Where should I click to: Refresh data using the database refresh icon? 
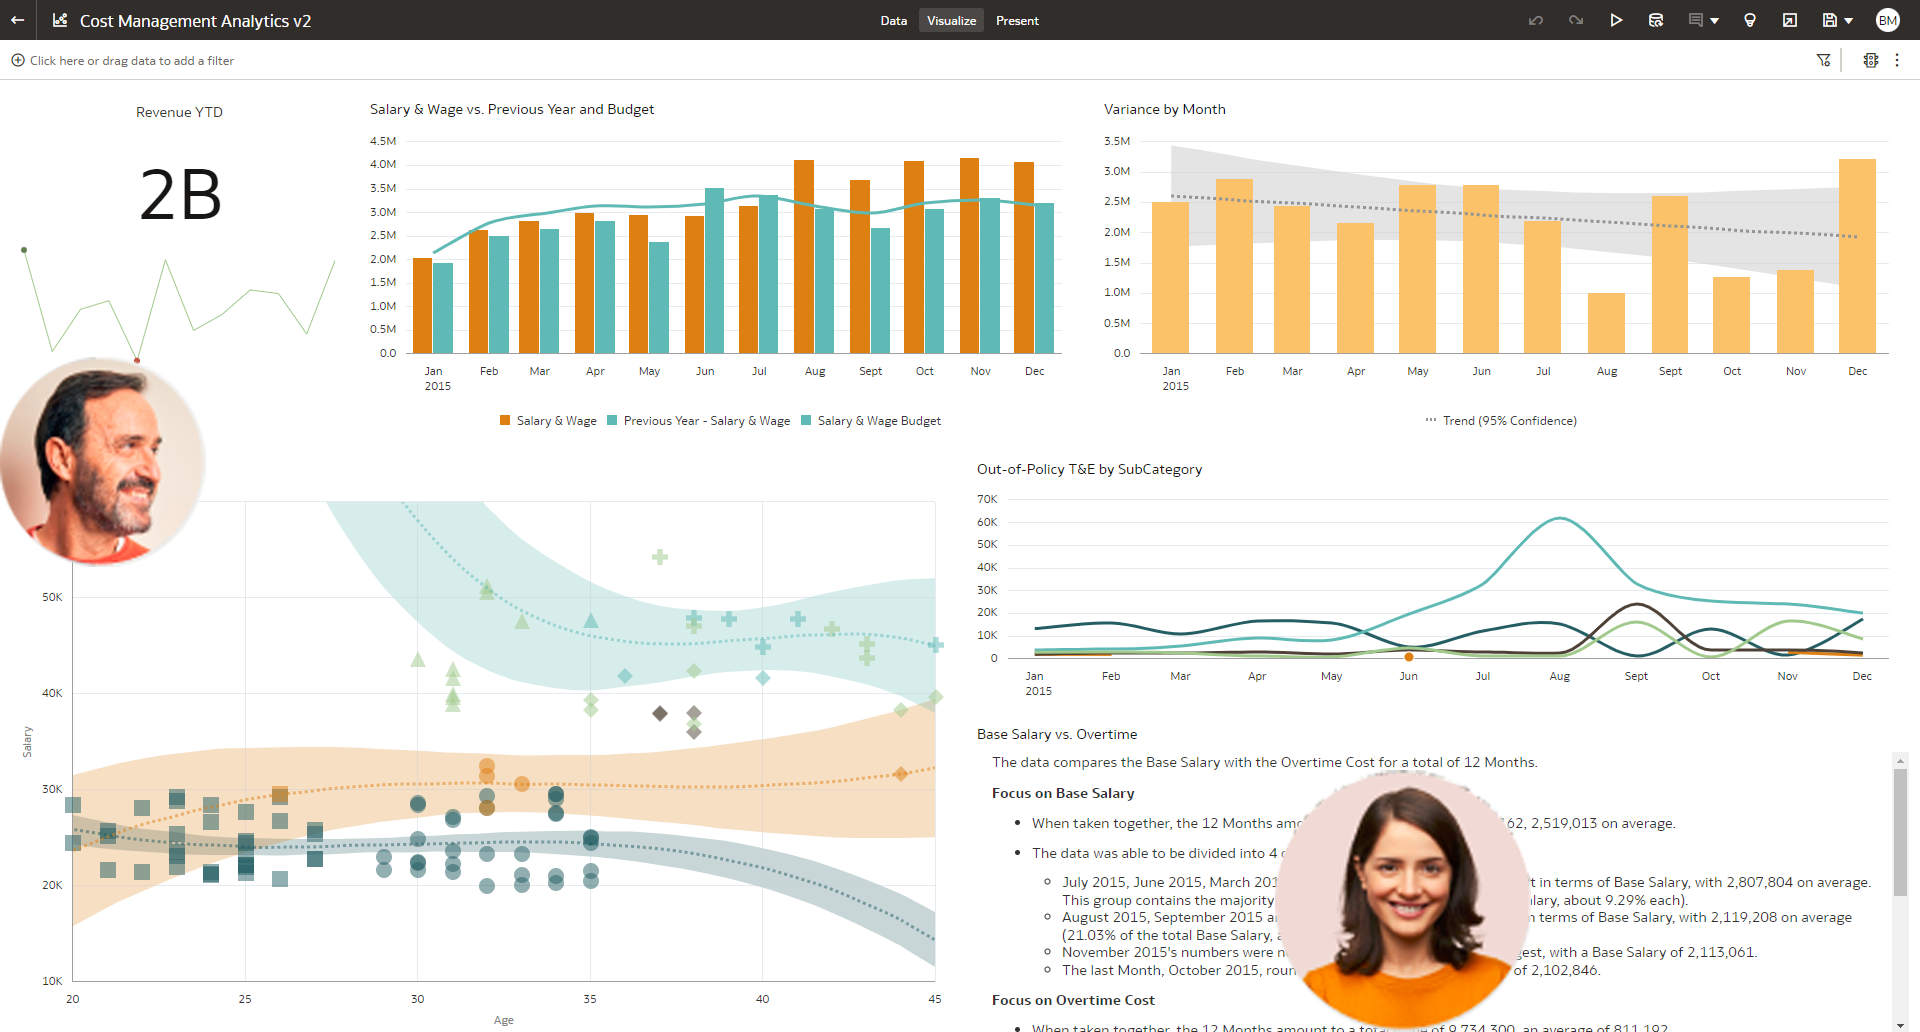(x=1656, y=20)
